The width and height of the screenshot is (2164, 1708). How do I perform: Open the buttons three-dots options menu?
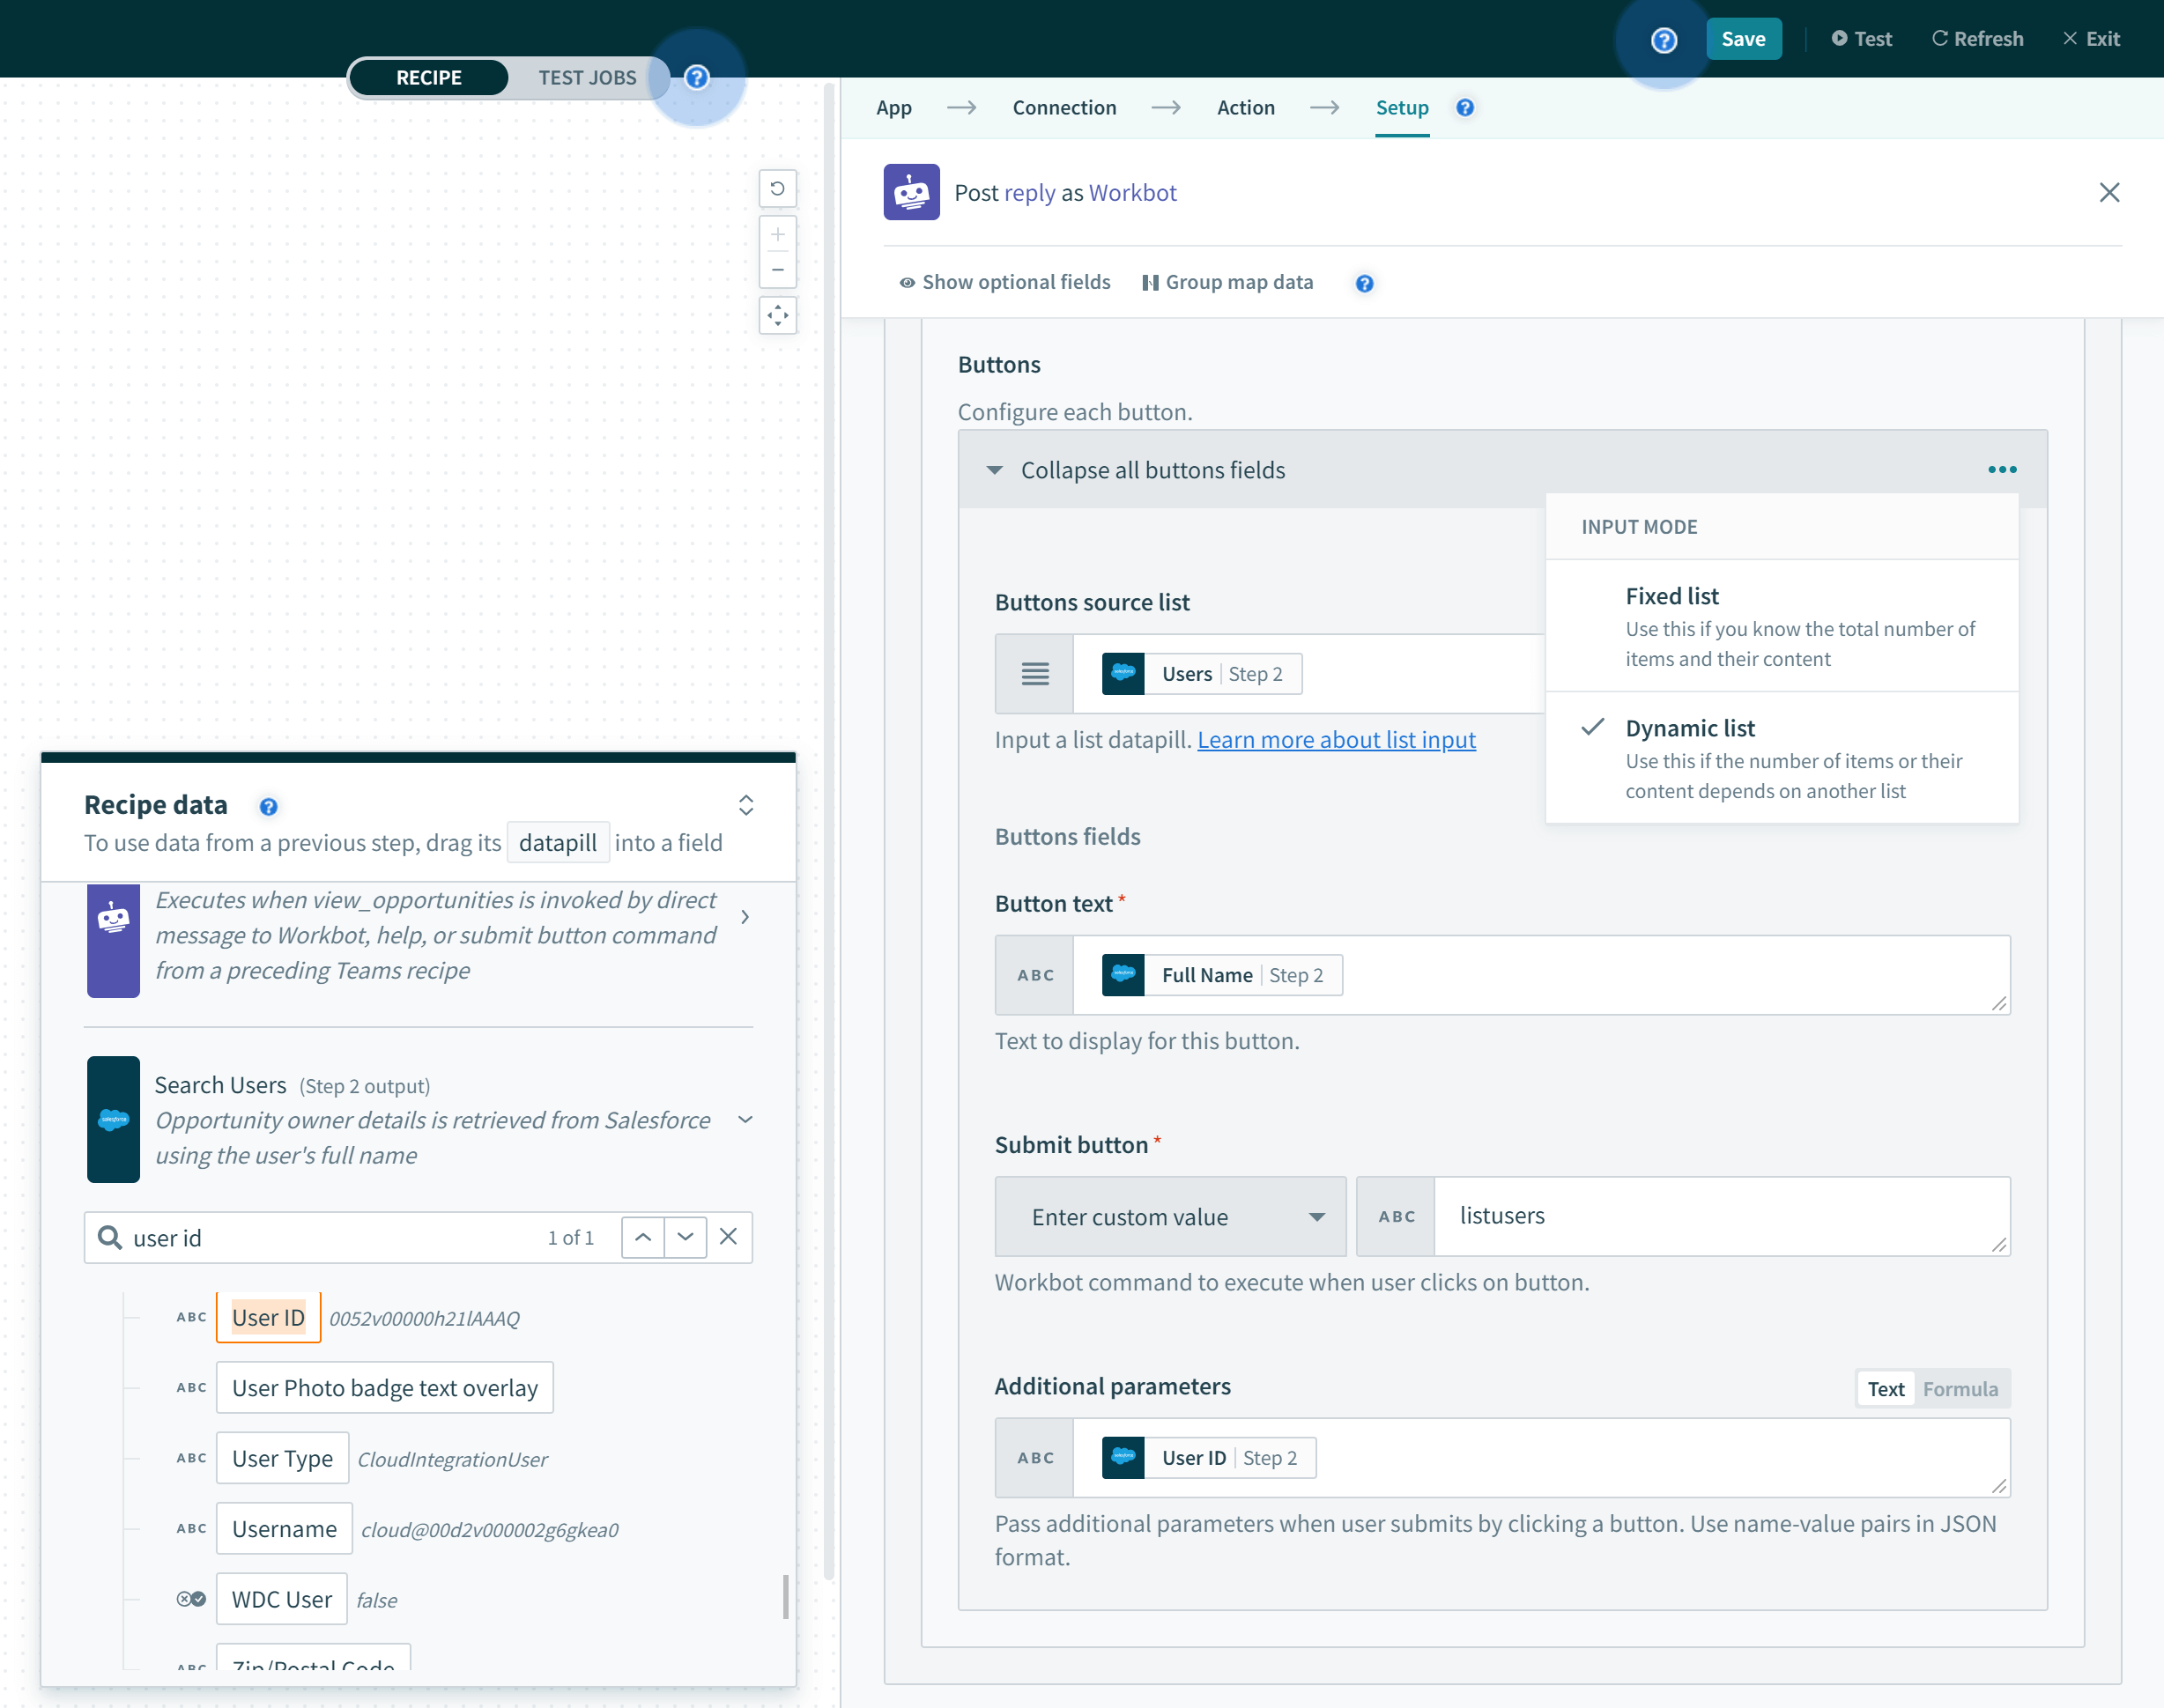point(2001,470)
